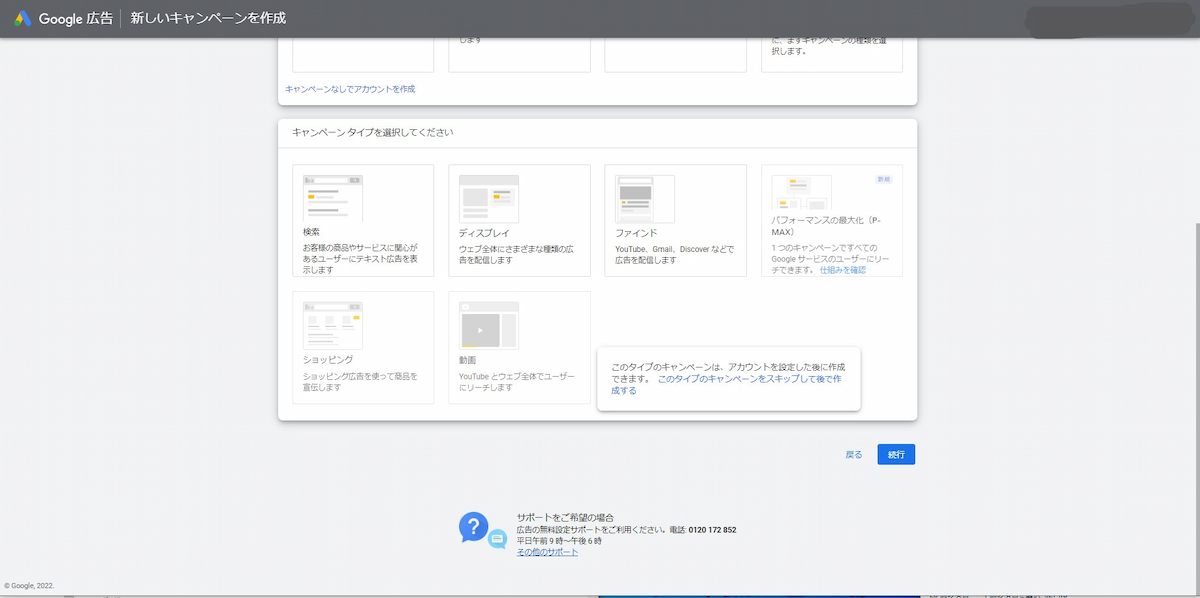Select the ディスプレイ campaign type thumbnail
The image size is (1200, 598).
click(489, 198)
